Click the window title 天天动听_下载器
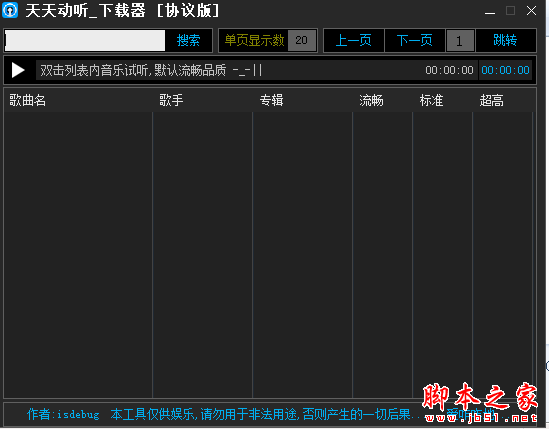549x429 pixels. [x=85, y=11]
